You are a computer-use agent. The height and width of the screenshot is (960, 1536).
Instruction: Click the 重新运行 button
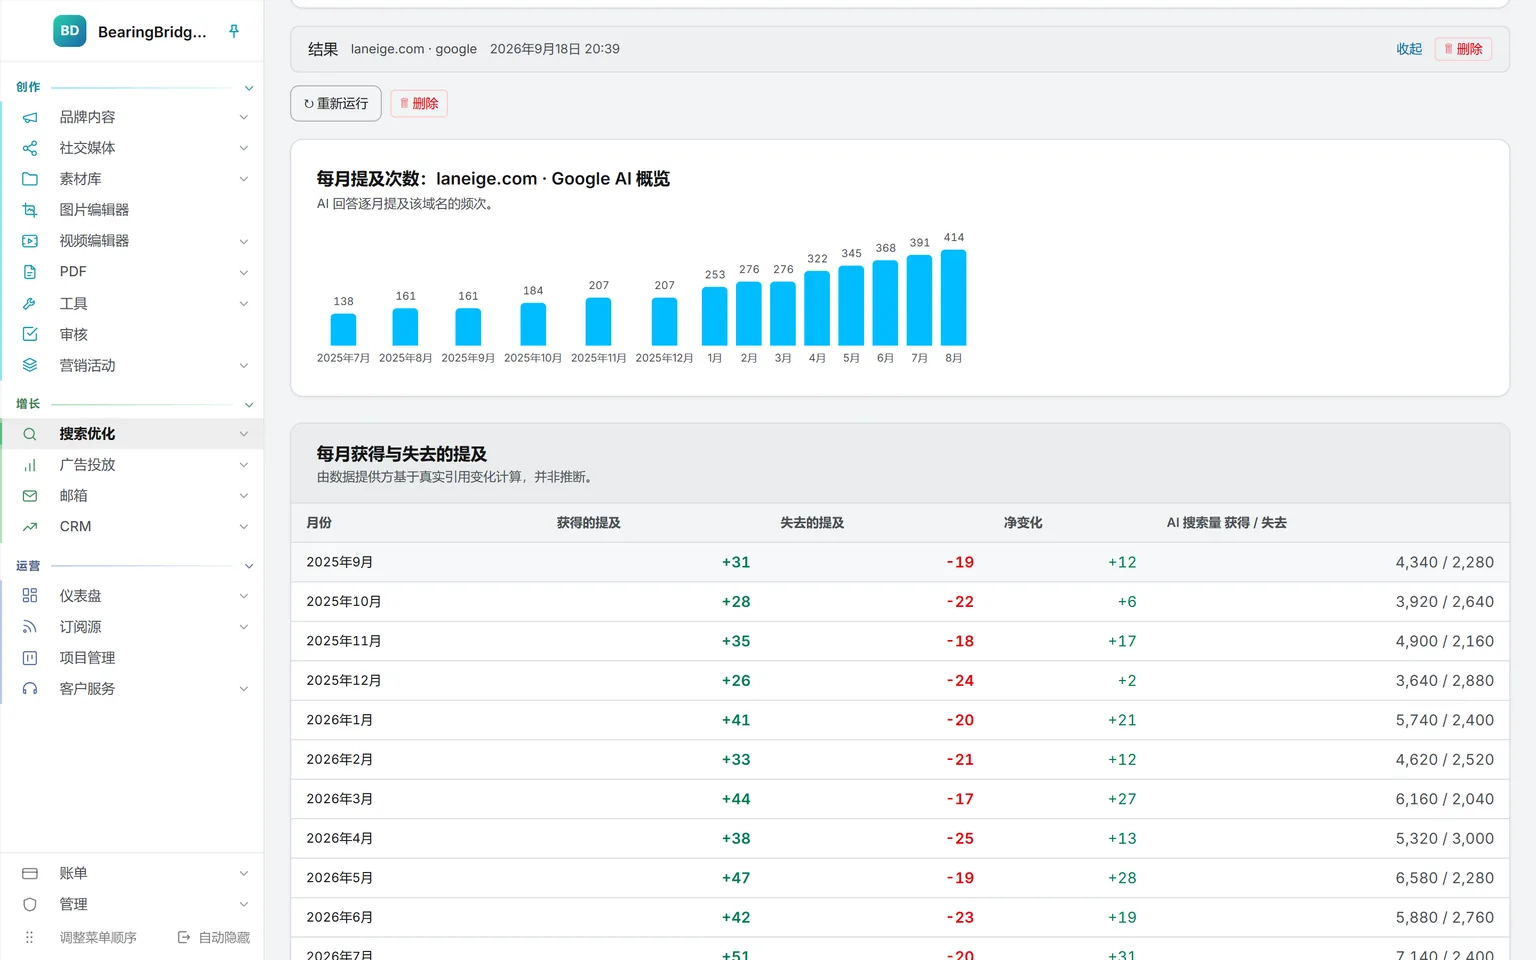(336, 103)
